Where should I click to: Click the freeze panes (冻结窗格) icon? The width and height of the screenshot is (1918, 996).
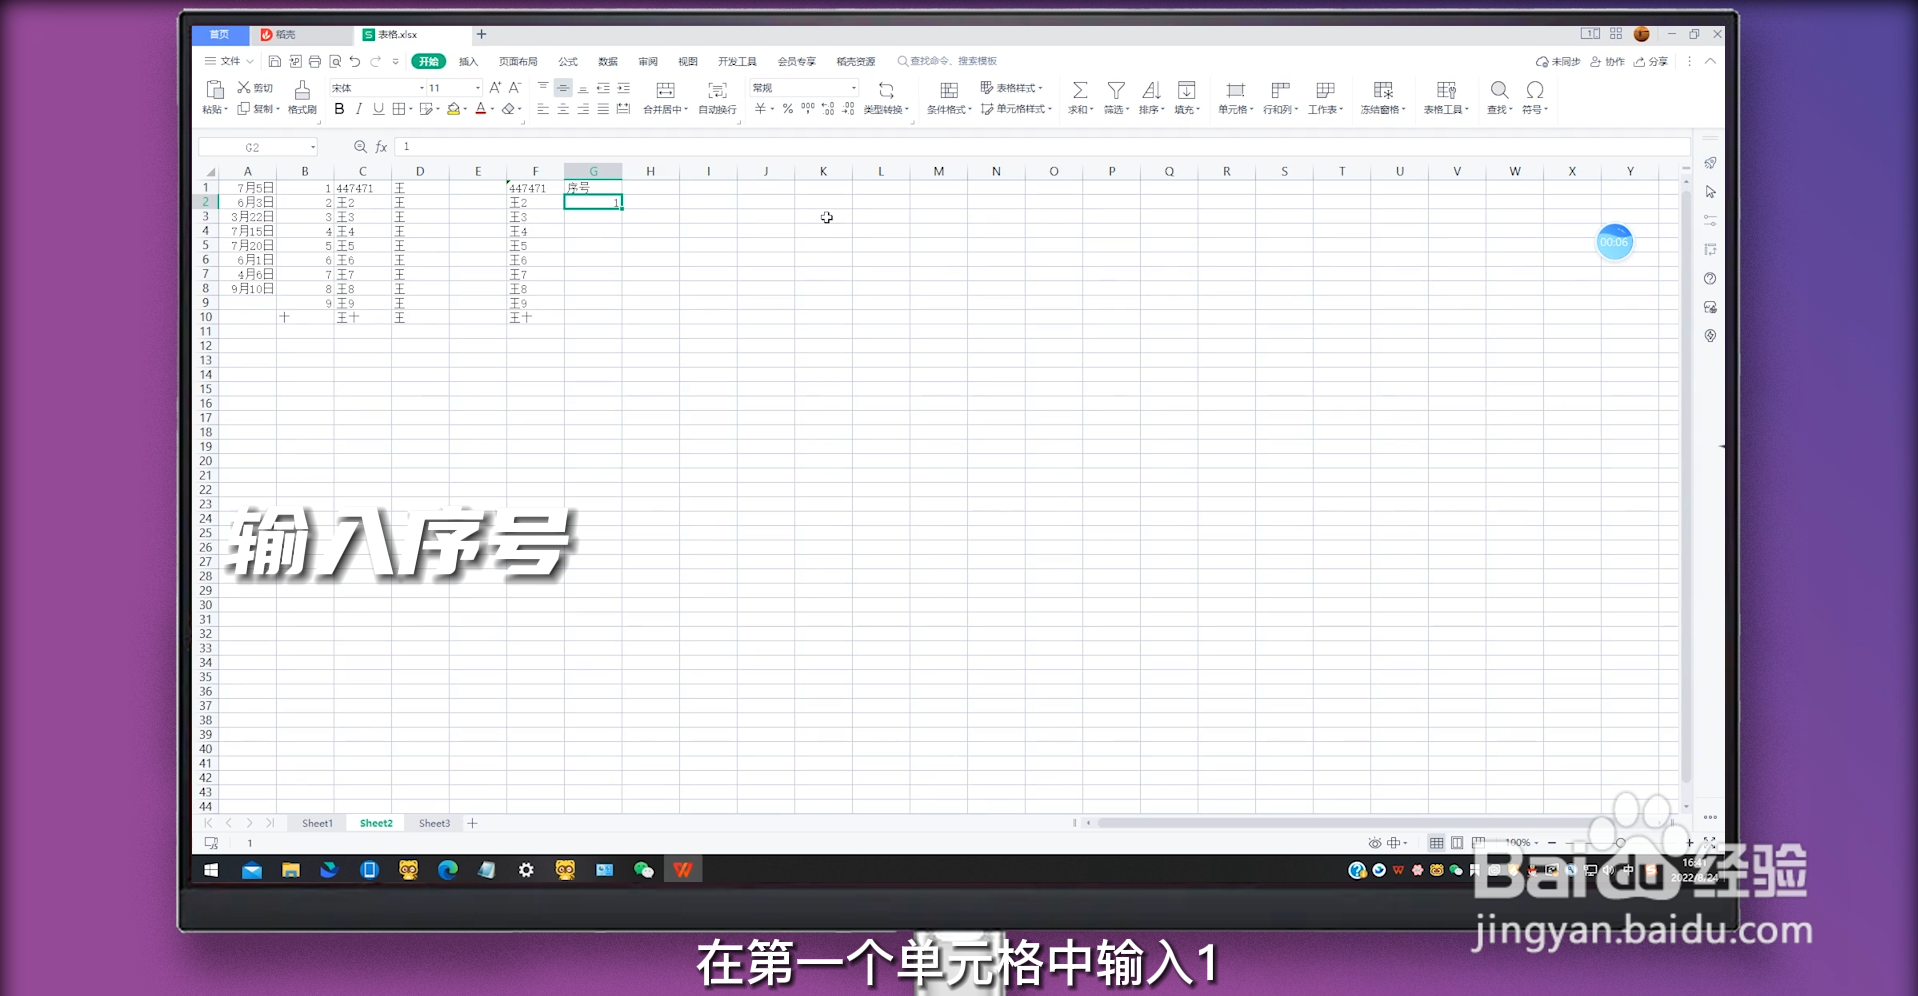point(1383,90)
